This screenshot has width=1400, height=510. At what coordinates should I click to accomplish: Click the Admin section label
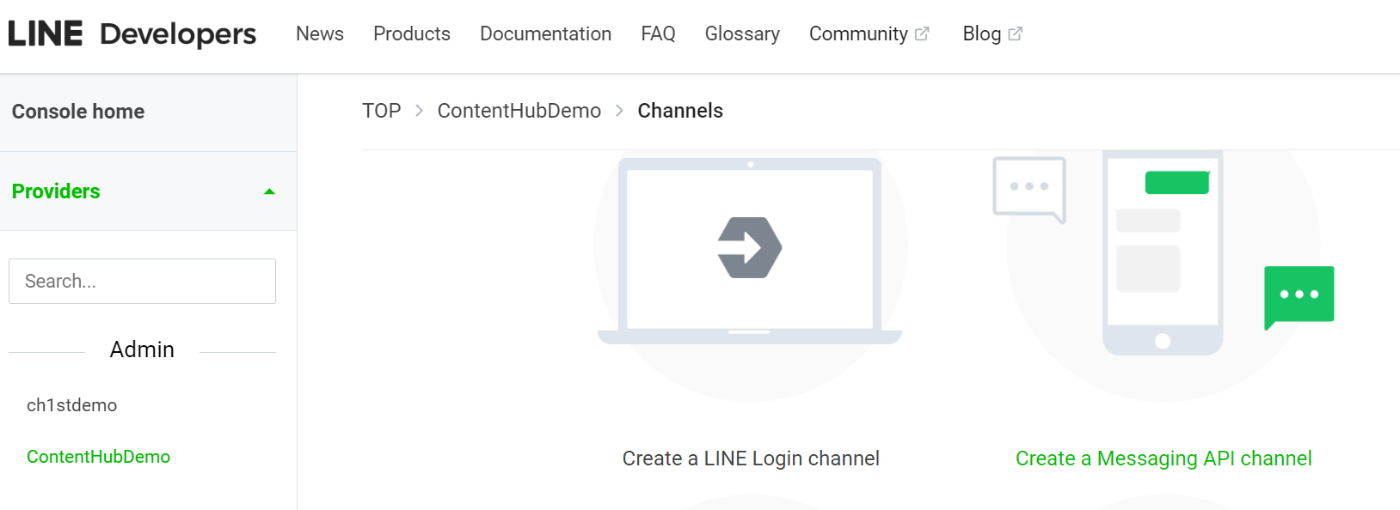click(142, 349)
